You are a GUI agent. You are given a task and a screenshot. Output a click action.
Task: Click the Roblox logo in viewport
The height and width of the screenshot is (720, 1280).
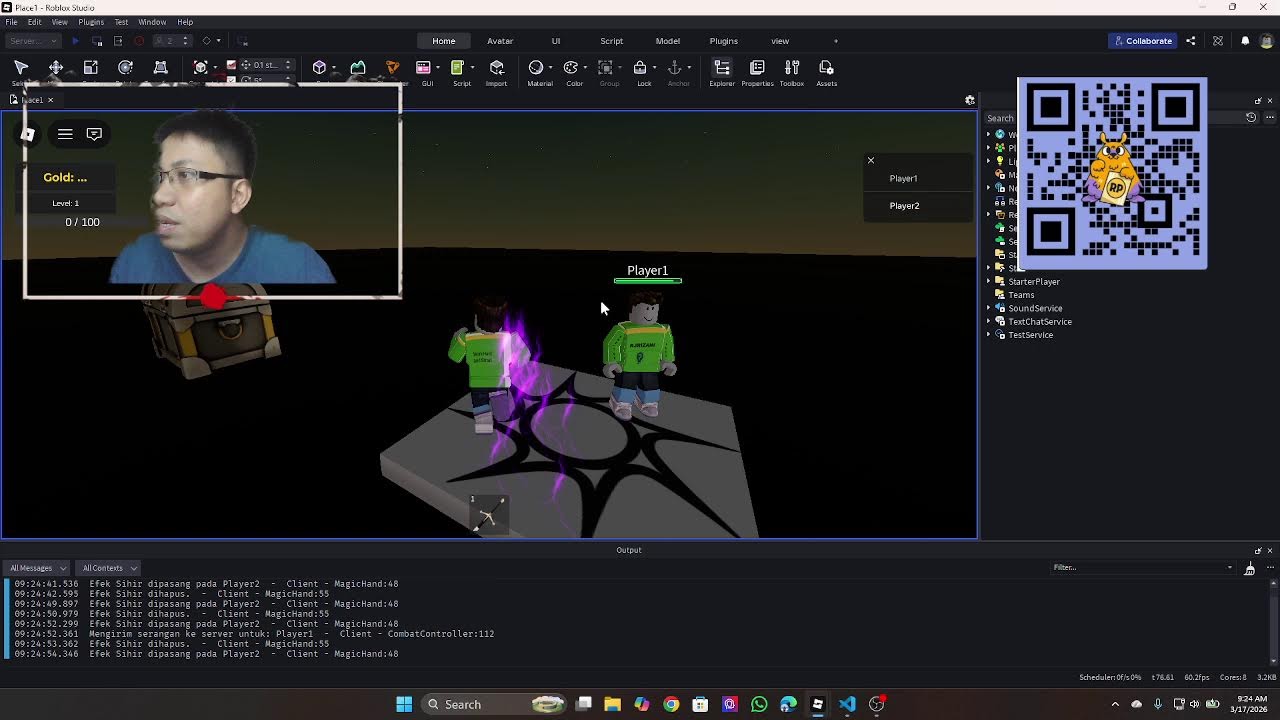point(28,133)
